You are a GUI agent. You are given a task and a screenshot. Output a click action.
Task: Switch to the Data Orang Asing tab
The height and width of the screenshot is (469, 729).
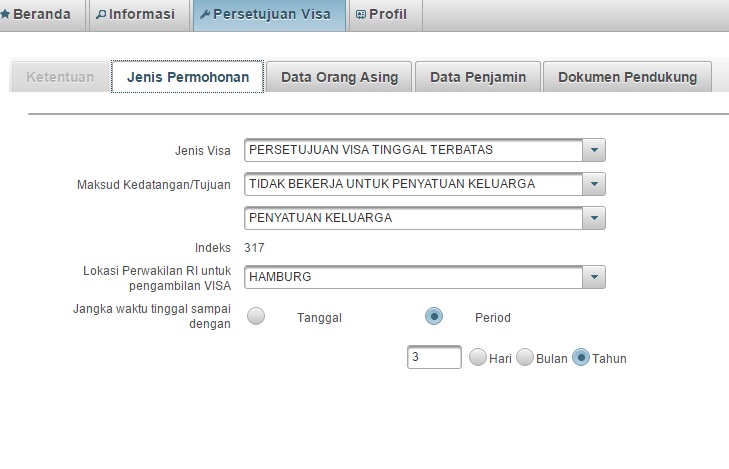[339, 77]
